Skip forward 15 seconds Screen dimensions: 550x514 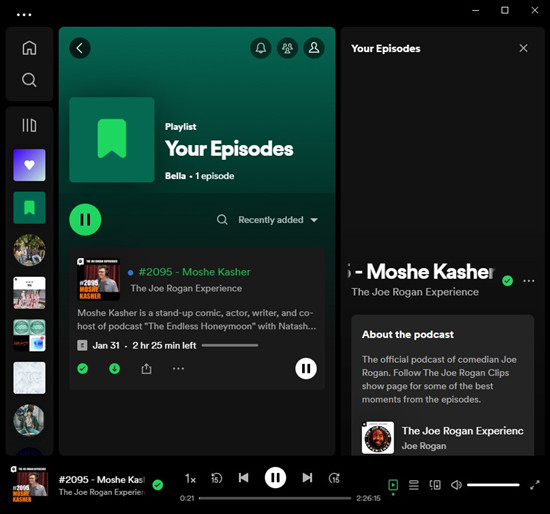pyautogui.click(x=334, y=478)
